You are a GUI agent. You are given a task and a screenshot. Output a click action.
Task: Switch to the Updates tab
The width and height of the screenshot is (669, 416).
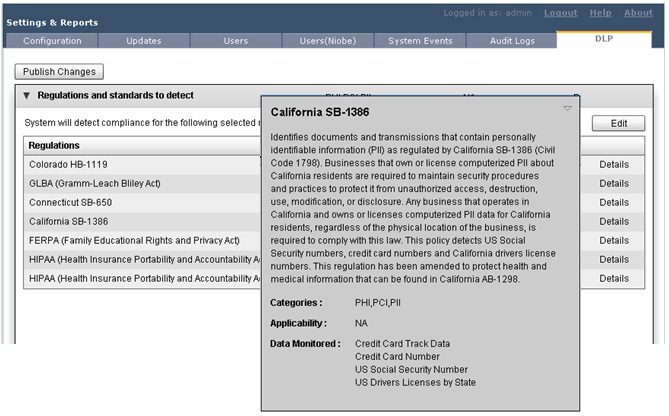[x=144, y=41]
